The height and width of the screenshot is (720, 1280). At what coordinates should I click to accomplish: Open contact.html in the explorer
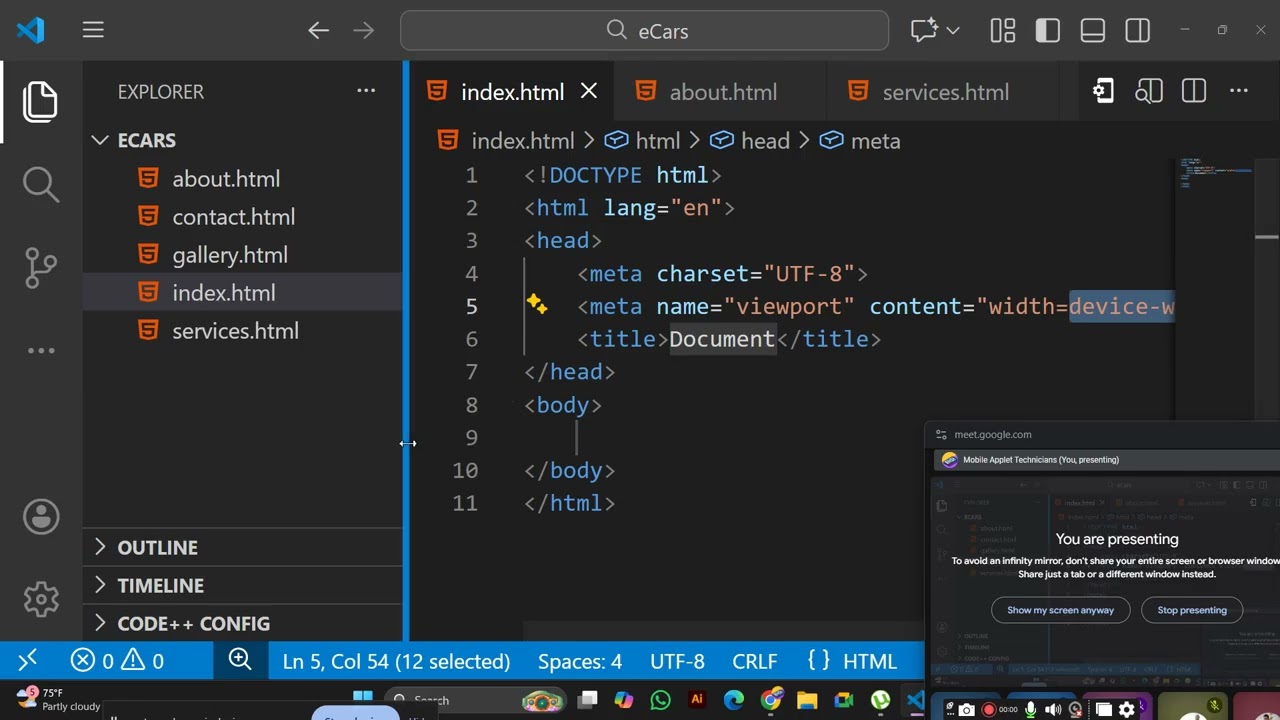[x=242, y=217]
